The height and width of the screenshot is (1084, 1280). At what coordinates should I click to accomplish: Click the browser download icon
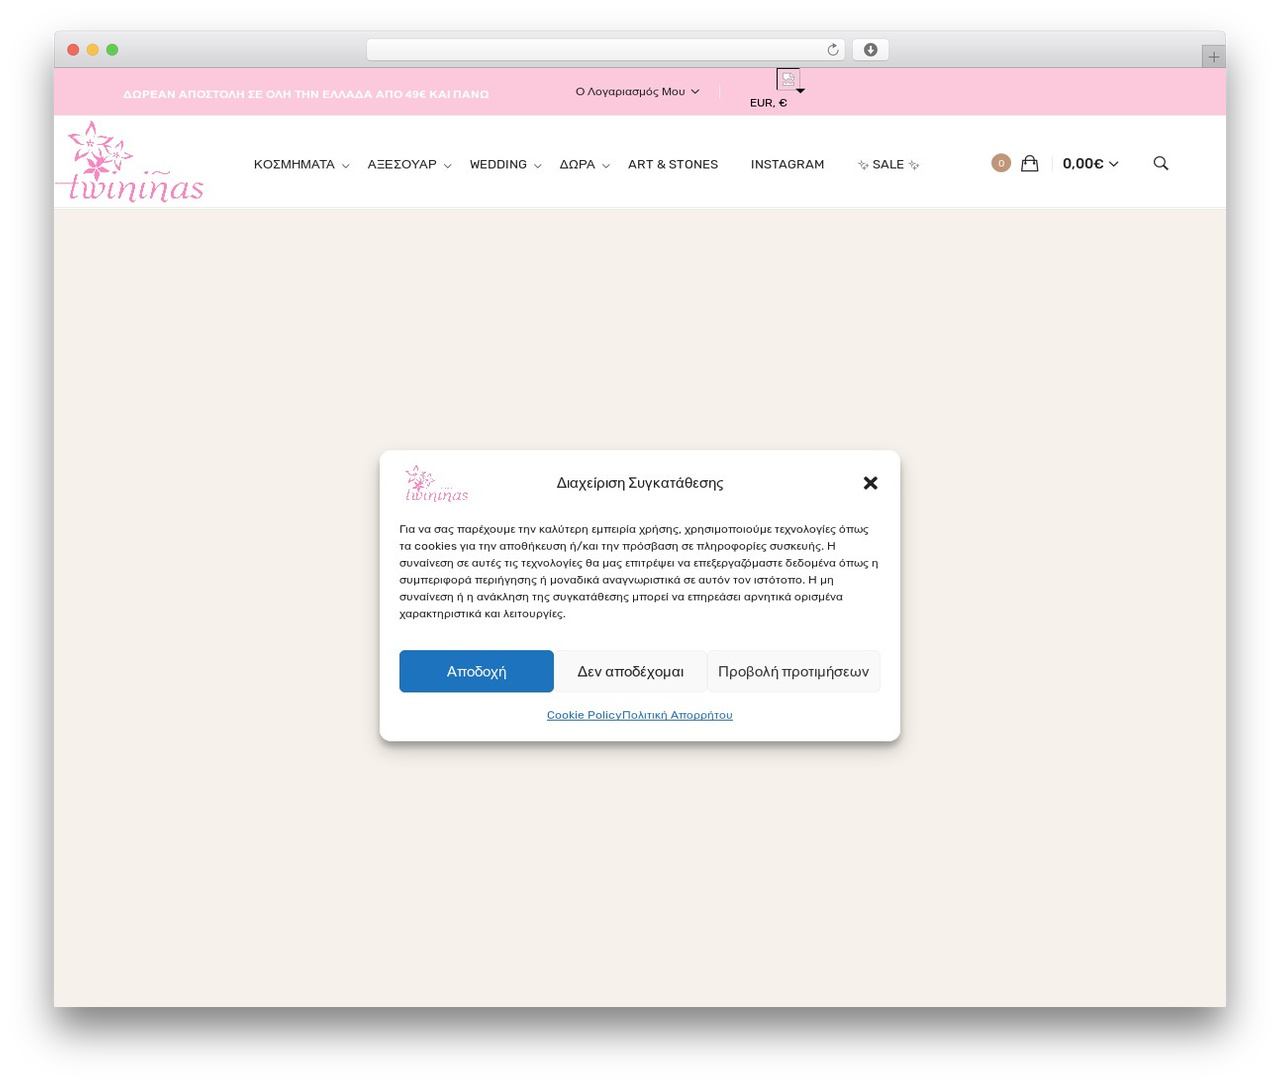click(870, 50)
